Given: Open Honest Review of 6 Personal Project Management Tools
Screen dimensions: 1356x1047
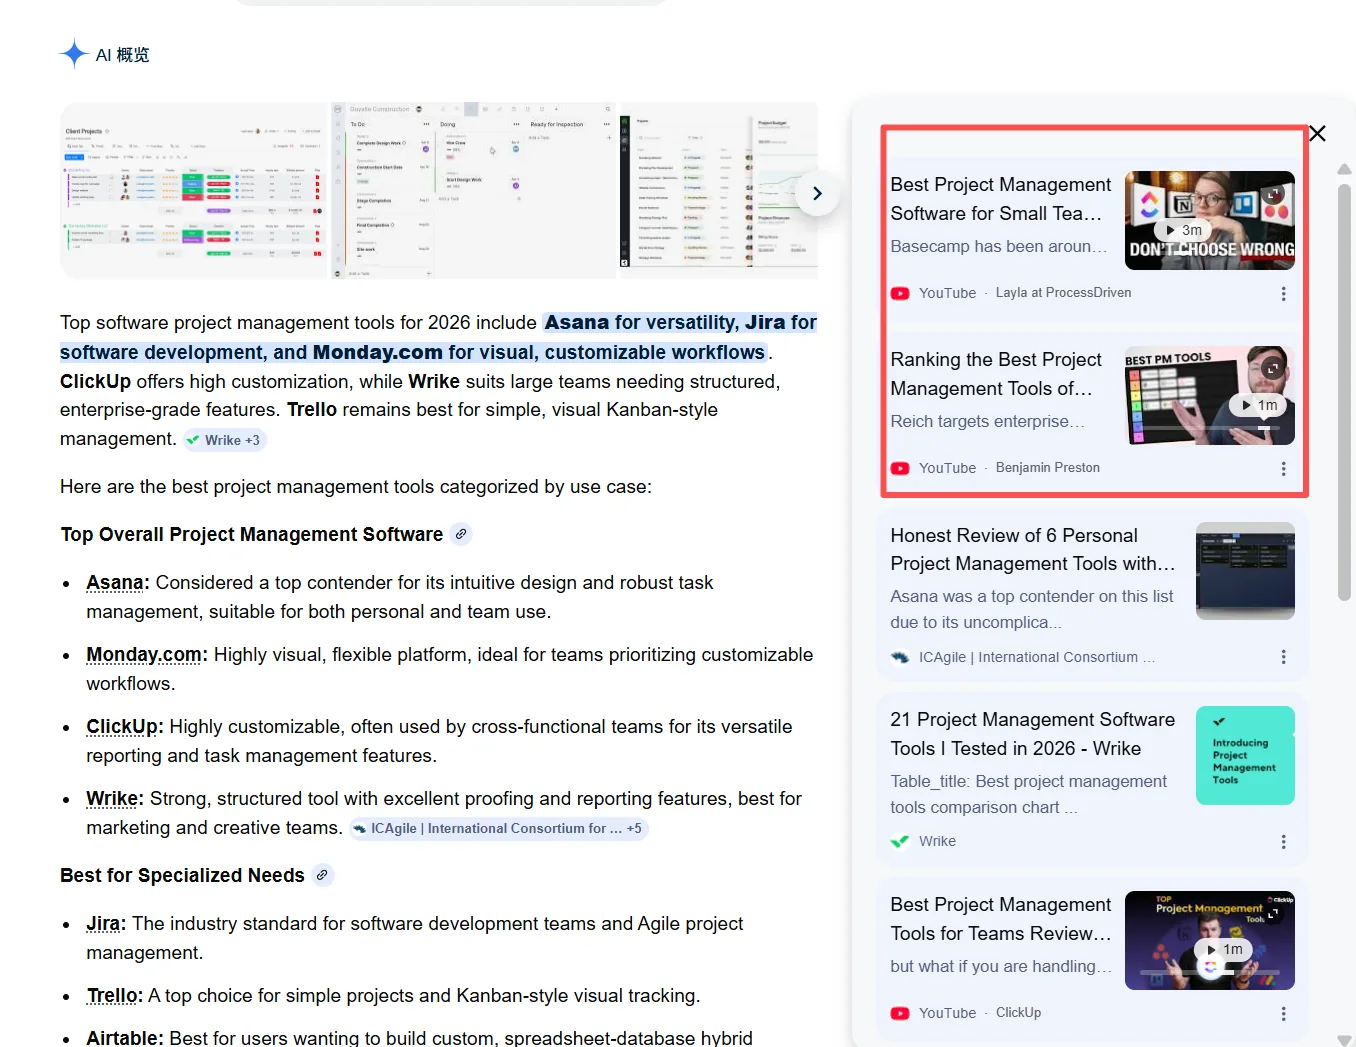Looking at the screenshot, I should 1033,550.
